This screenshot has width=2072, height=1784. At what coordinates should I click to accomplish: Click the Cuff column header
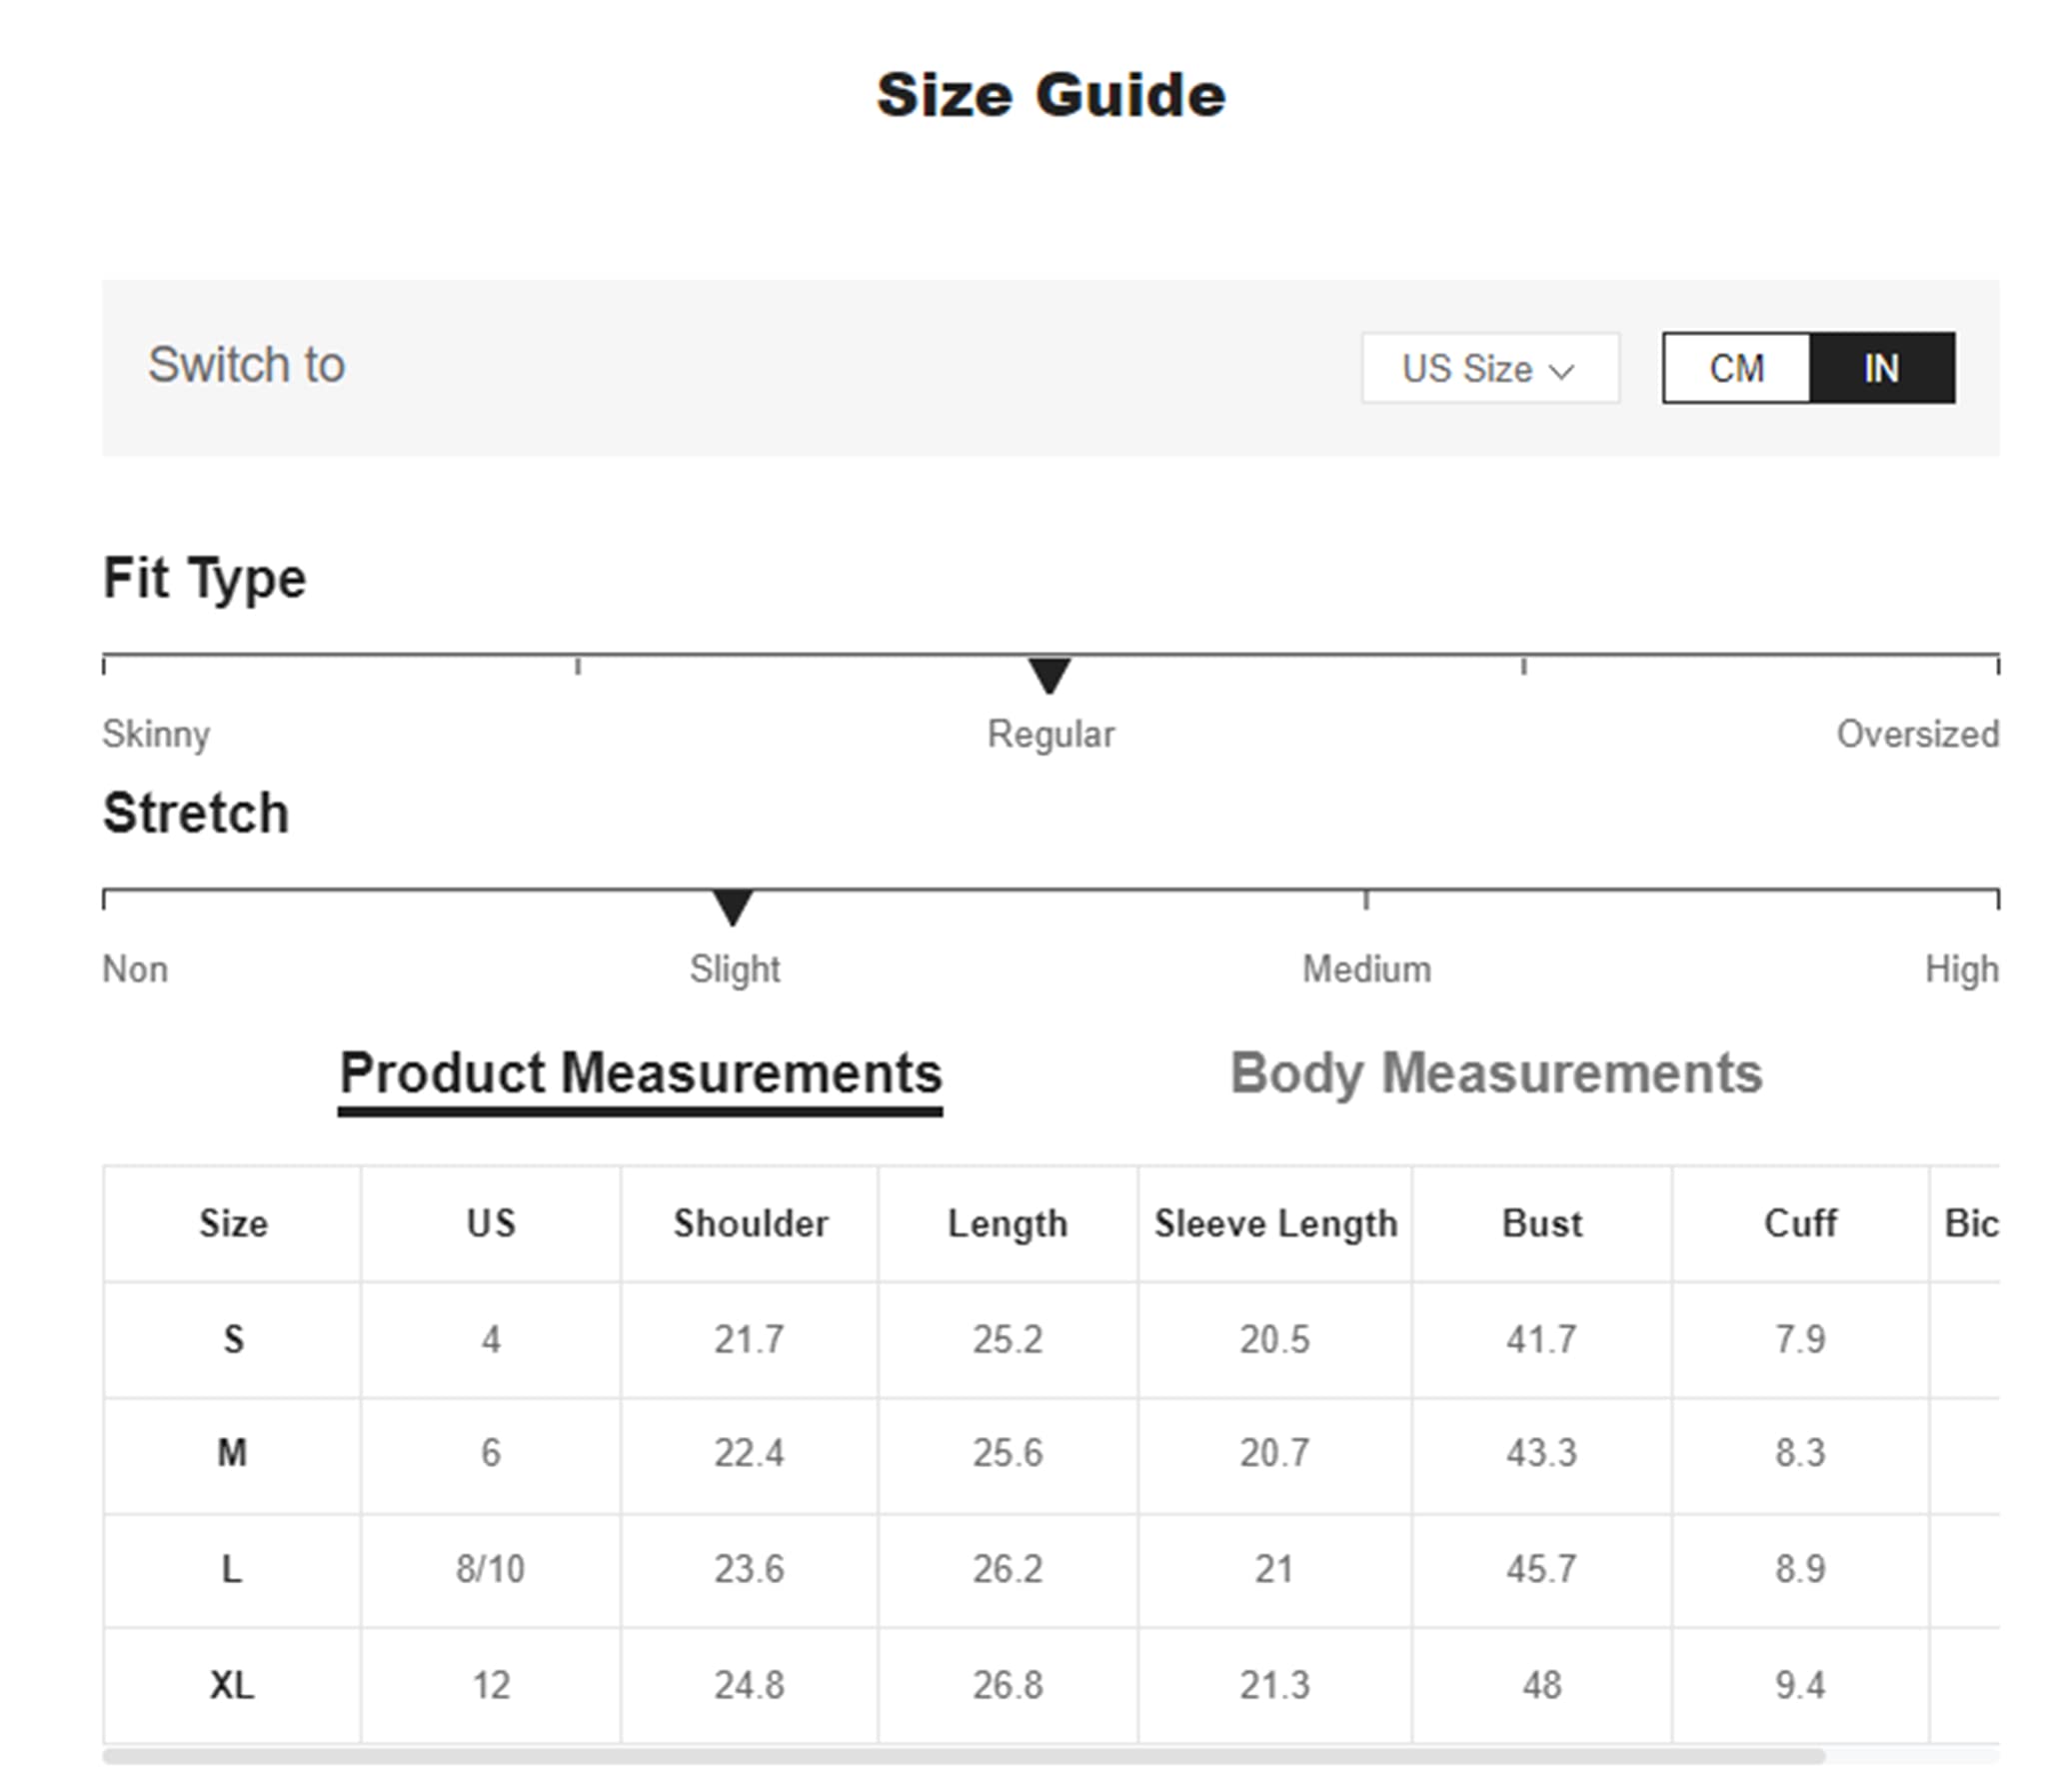[1800, 1223]
